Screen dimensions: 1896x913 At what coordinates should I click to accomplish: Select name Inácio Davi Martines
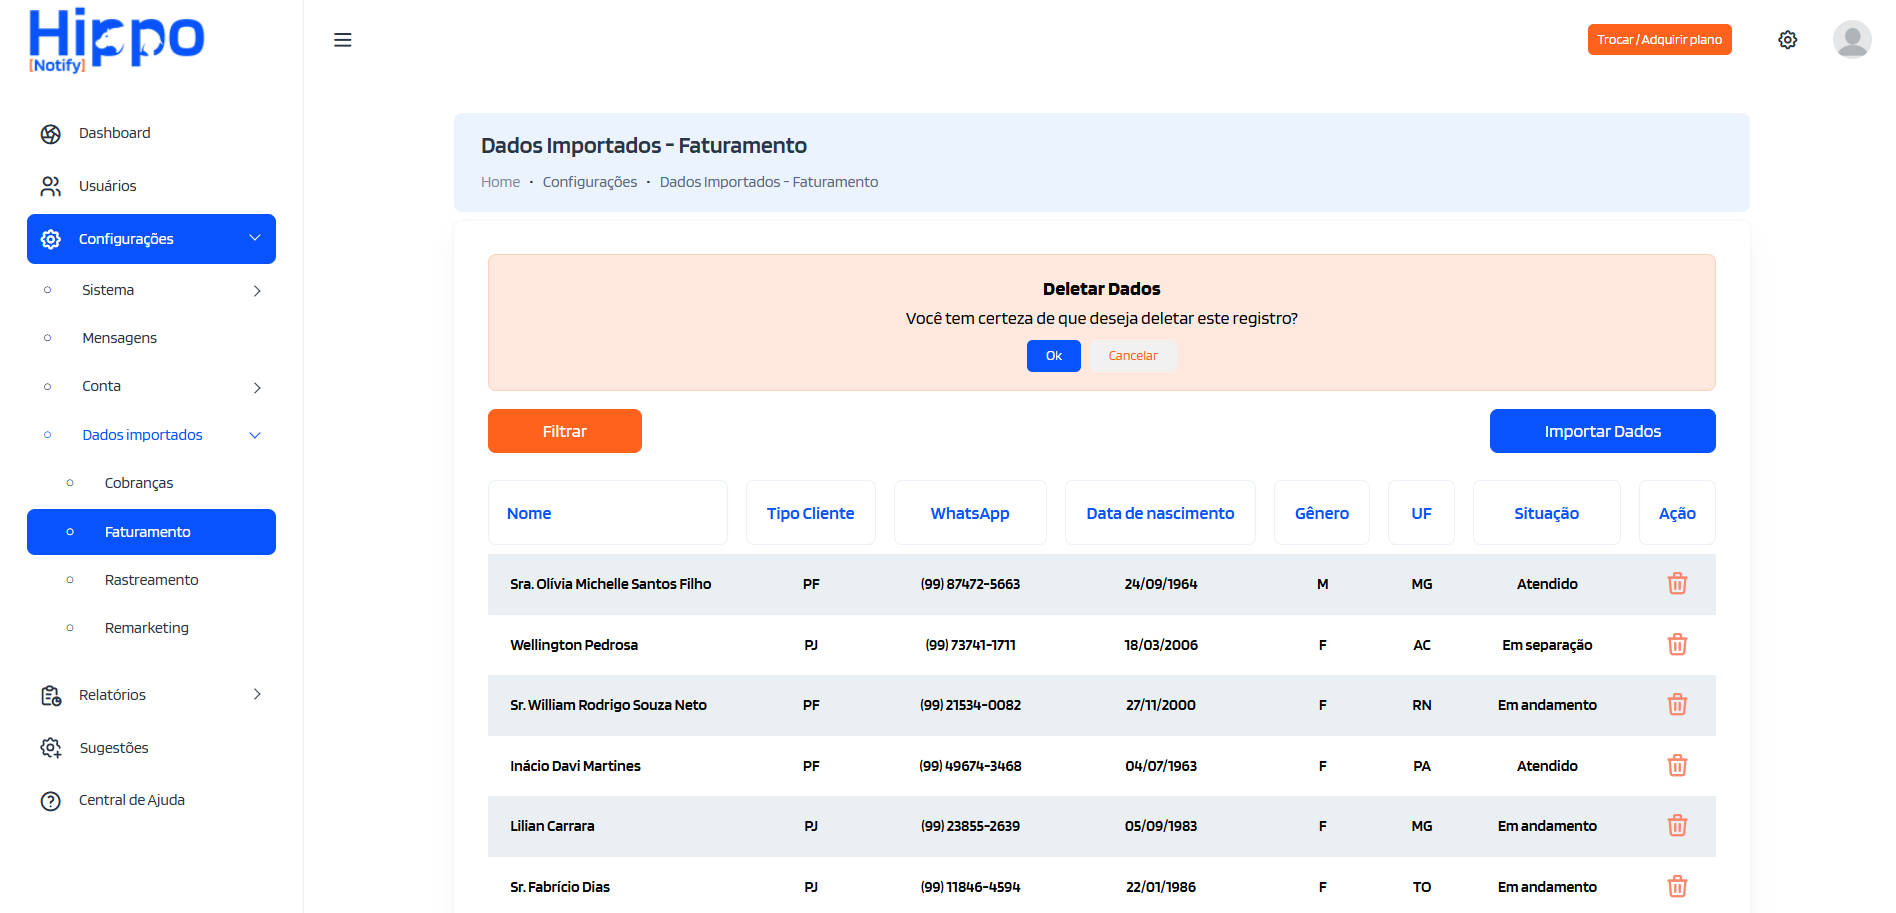575,766
